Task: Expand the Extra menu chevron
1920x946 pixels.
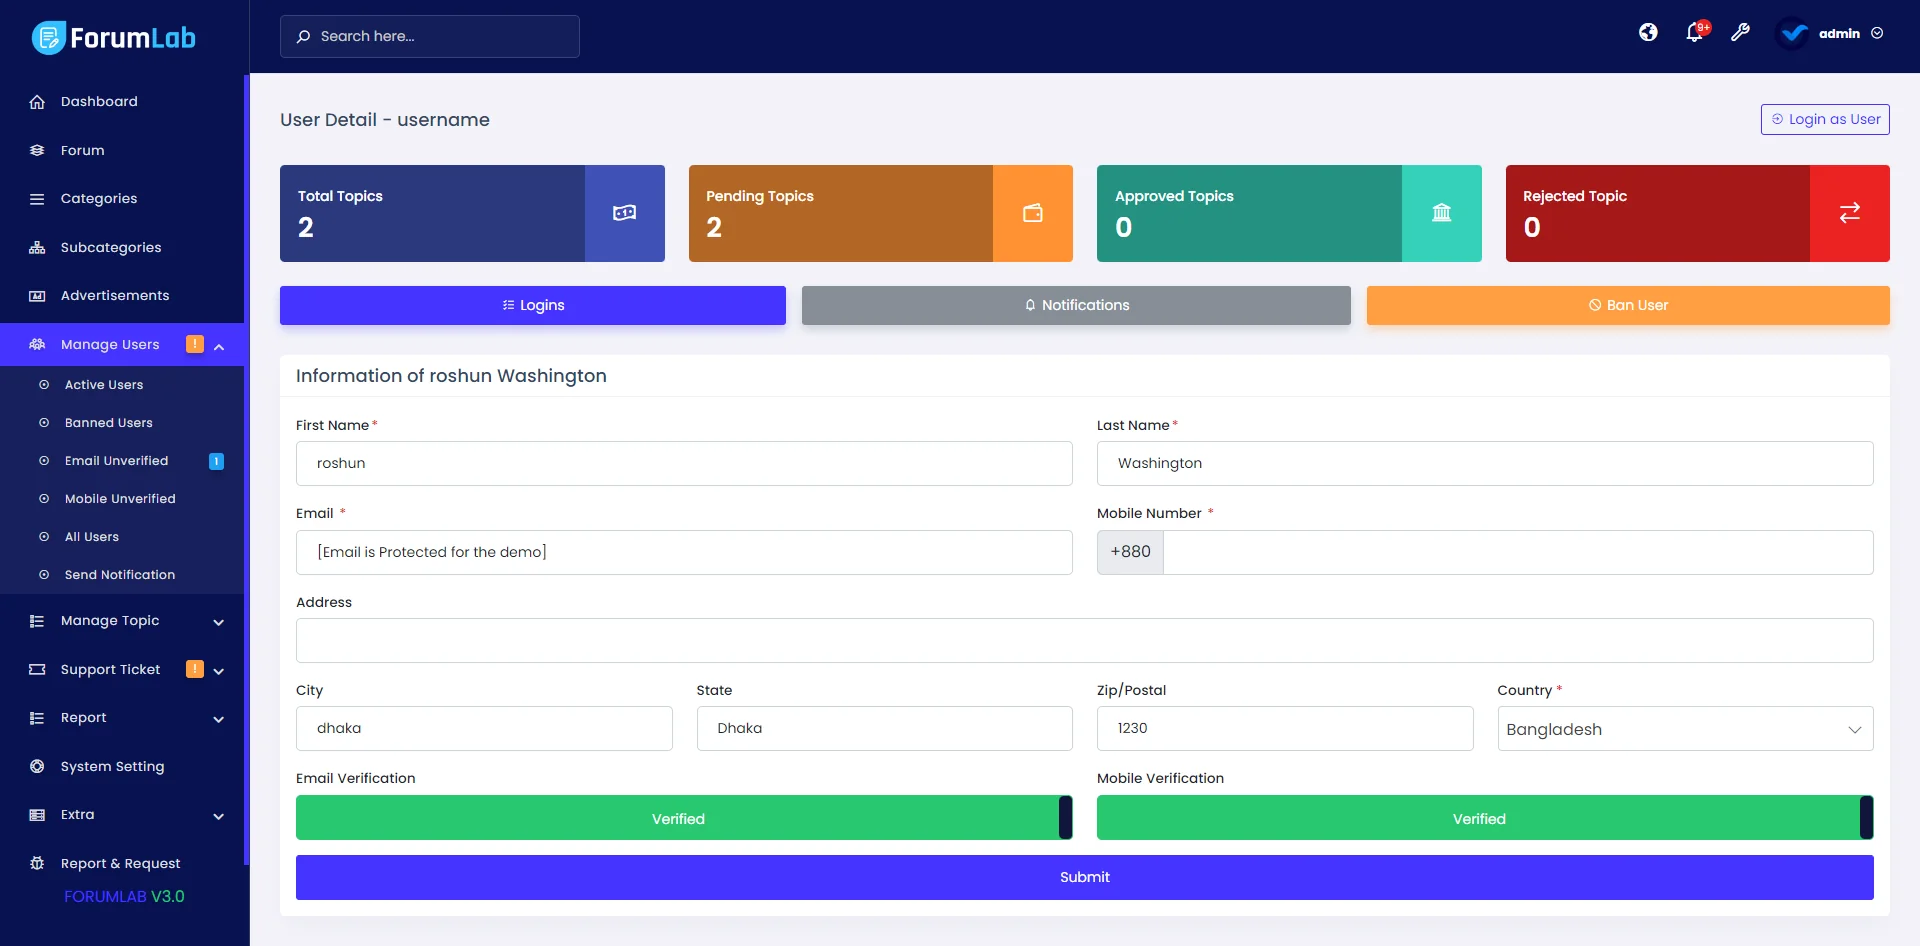Action: [x=219, y=816]
